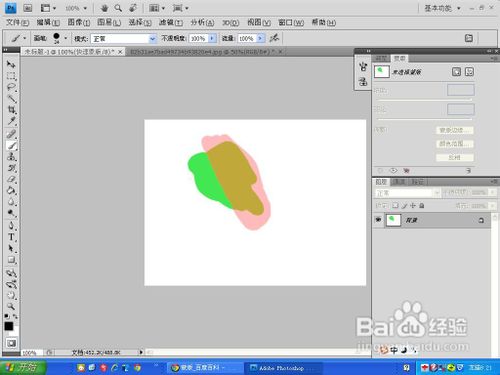Click the 反相 button
Screen dimensions: 500x375
tap(454, 157)
